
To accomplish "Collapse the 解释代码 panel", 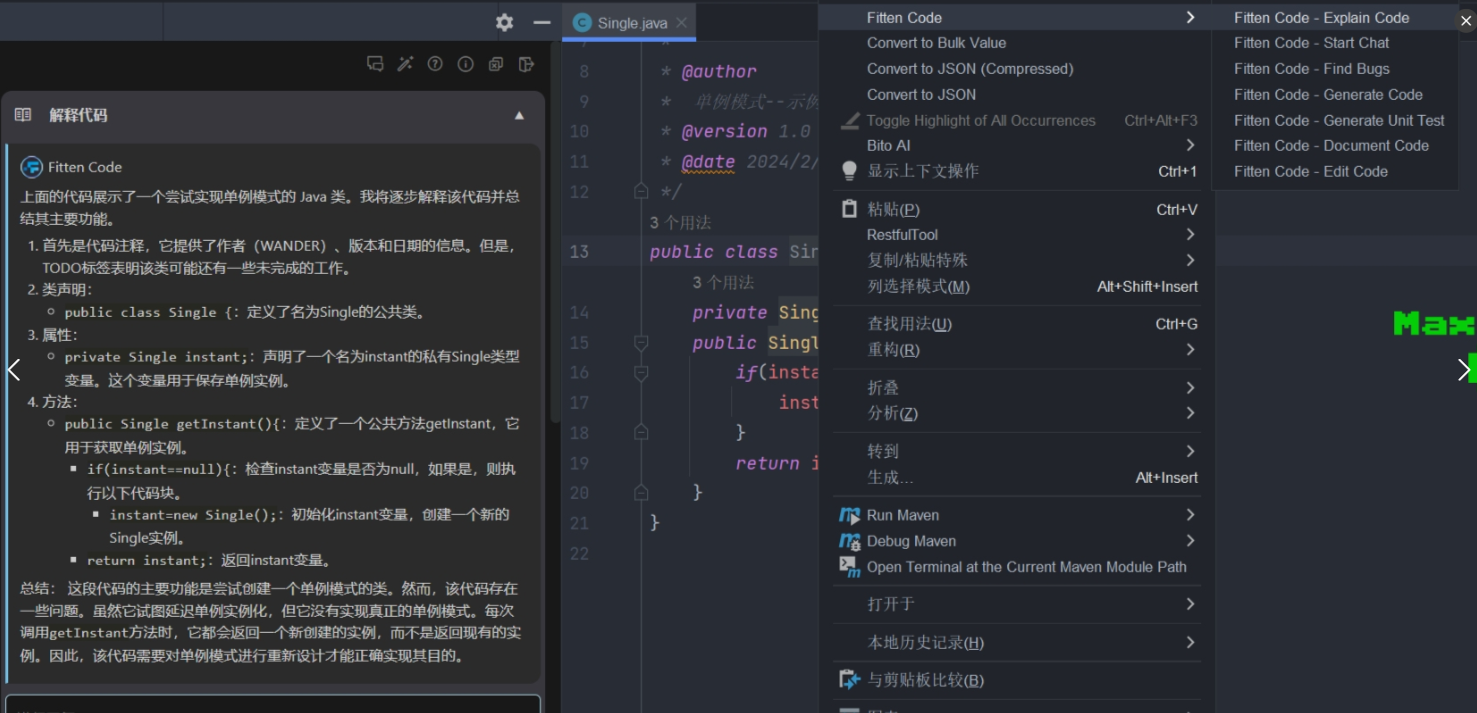I will coord(519,114).
